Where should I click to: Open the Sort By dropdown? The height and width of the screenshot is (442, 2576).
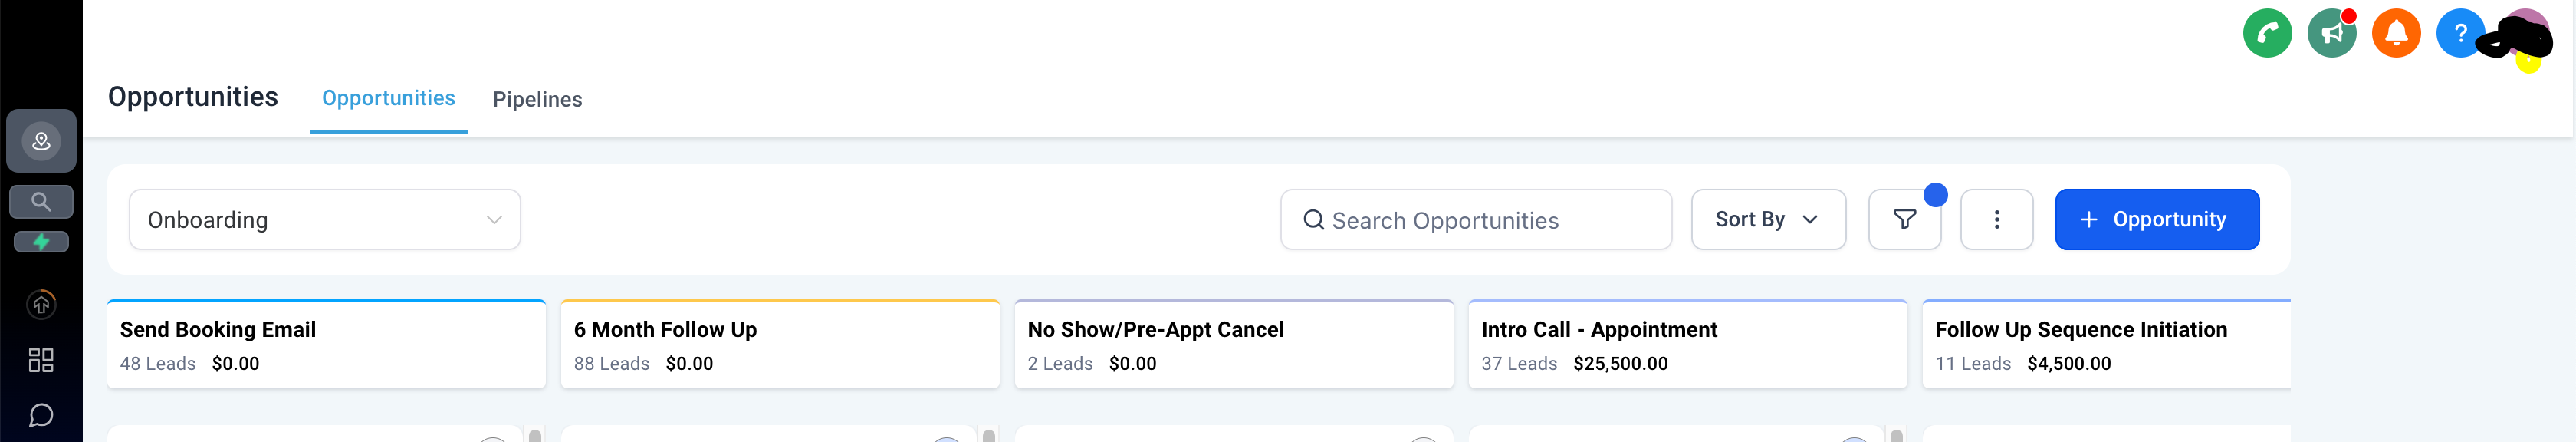coord(1767,220)
